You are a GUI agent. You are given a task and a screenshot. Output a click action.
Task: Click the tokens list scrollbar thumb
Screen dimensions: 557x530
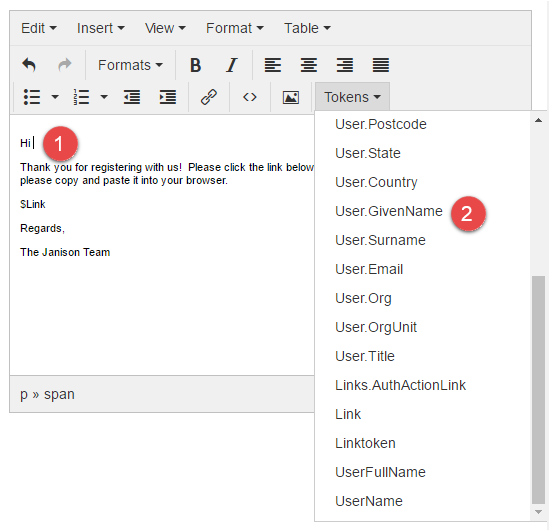tap(538, 390)
